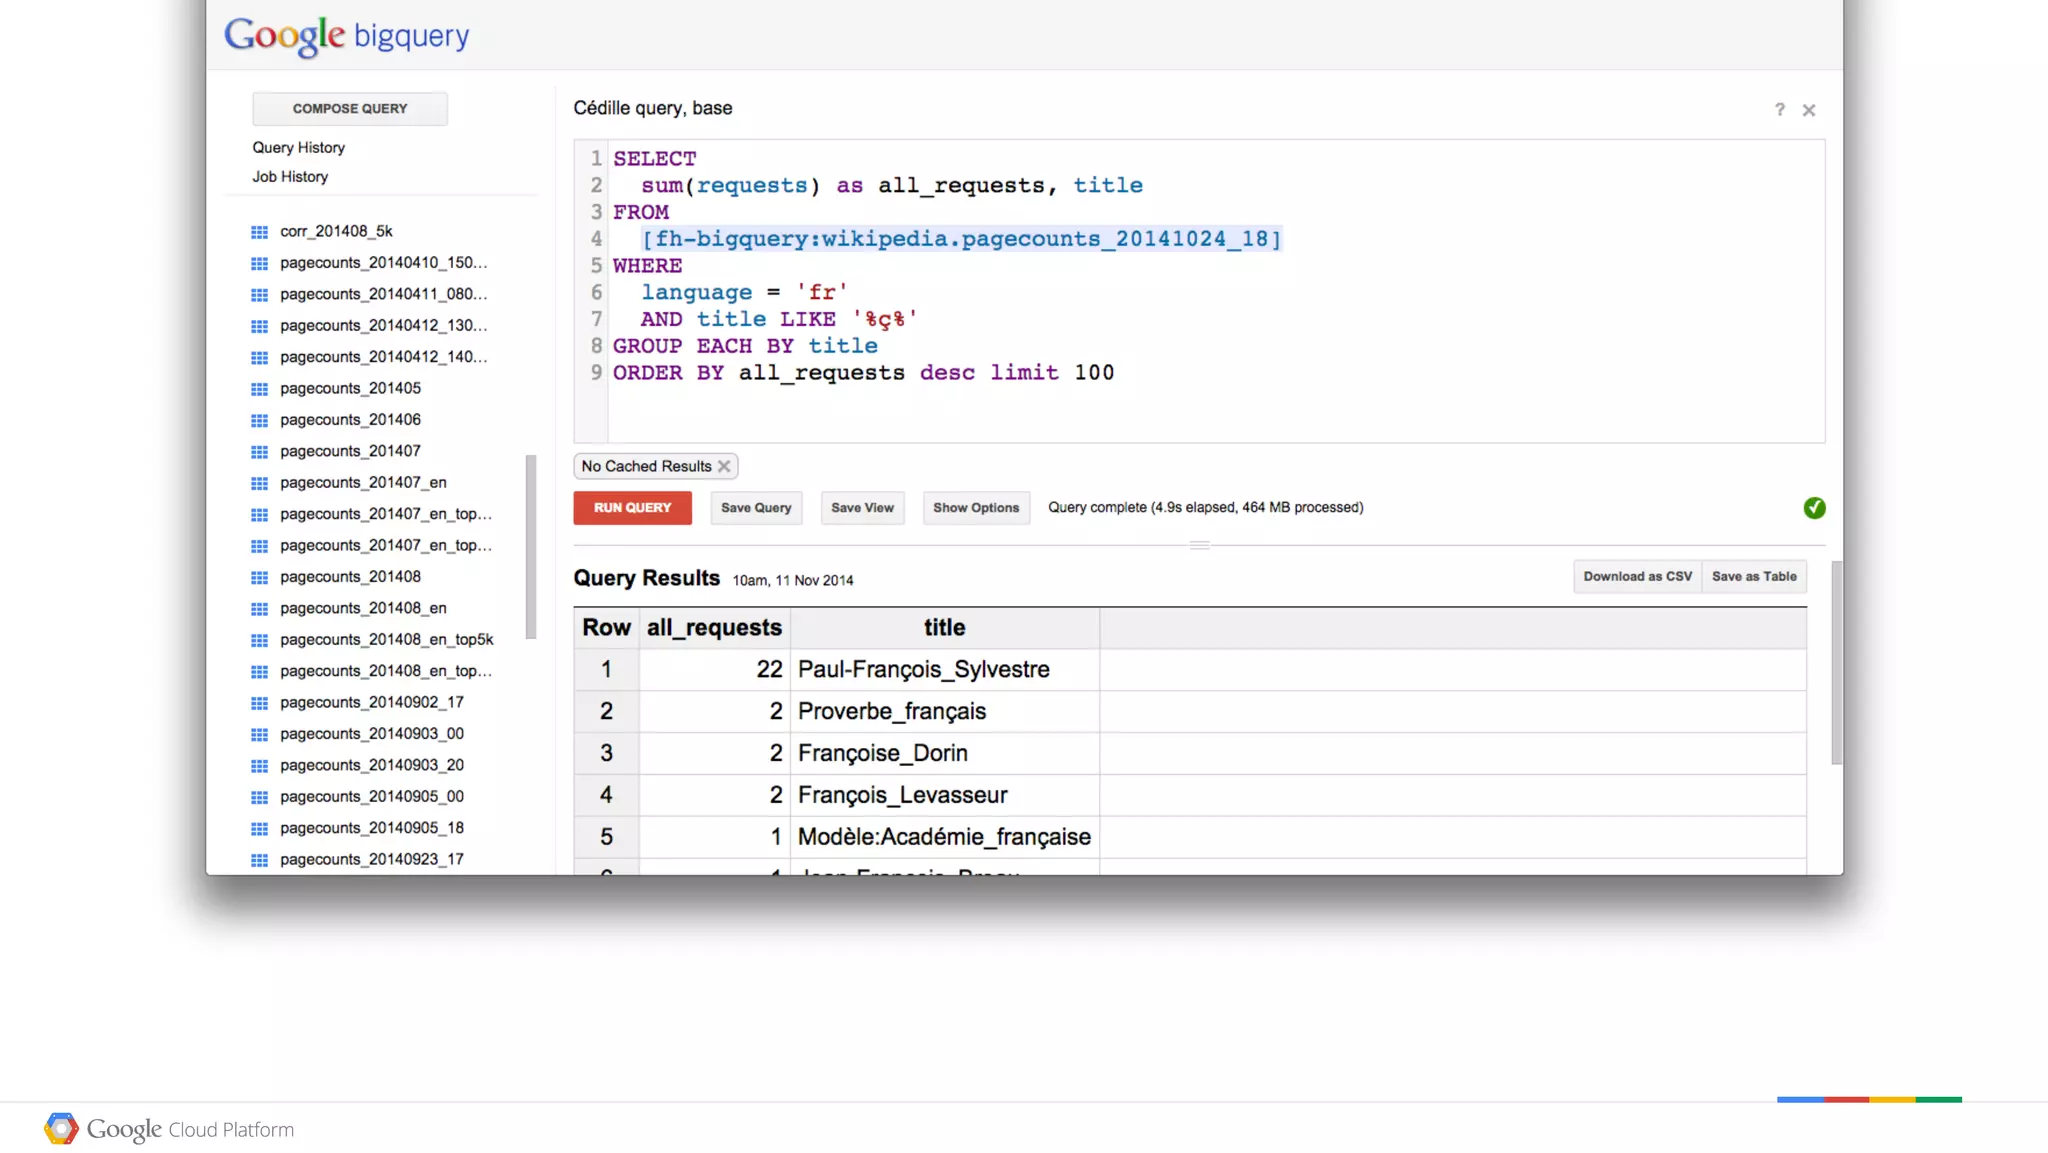This screenshot has width=2048, height=1153.
Task: Remove the No Cached Results tag
Action: coord(724,467)
